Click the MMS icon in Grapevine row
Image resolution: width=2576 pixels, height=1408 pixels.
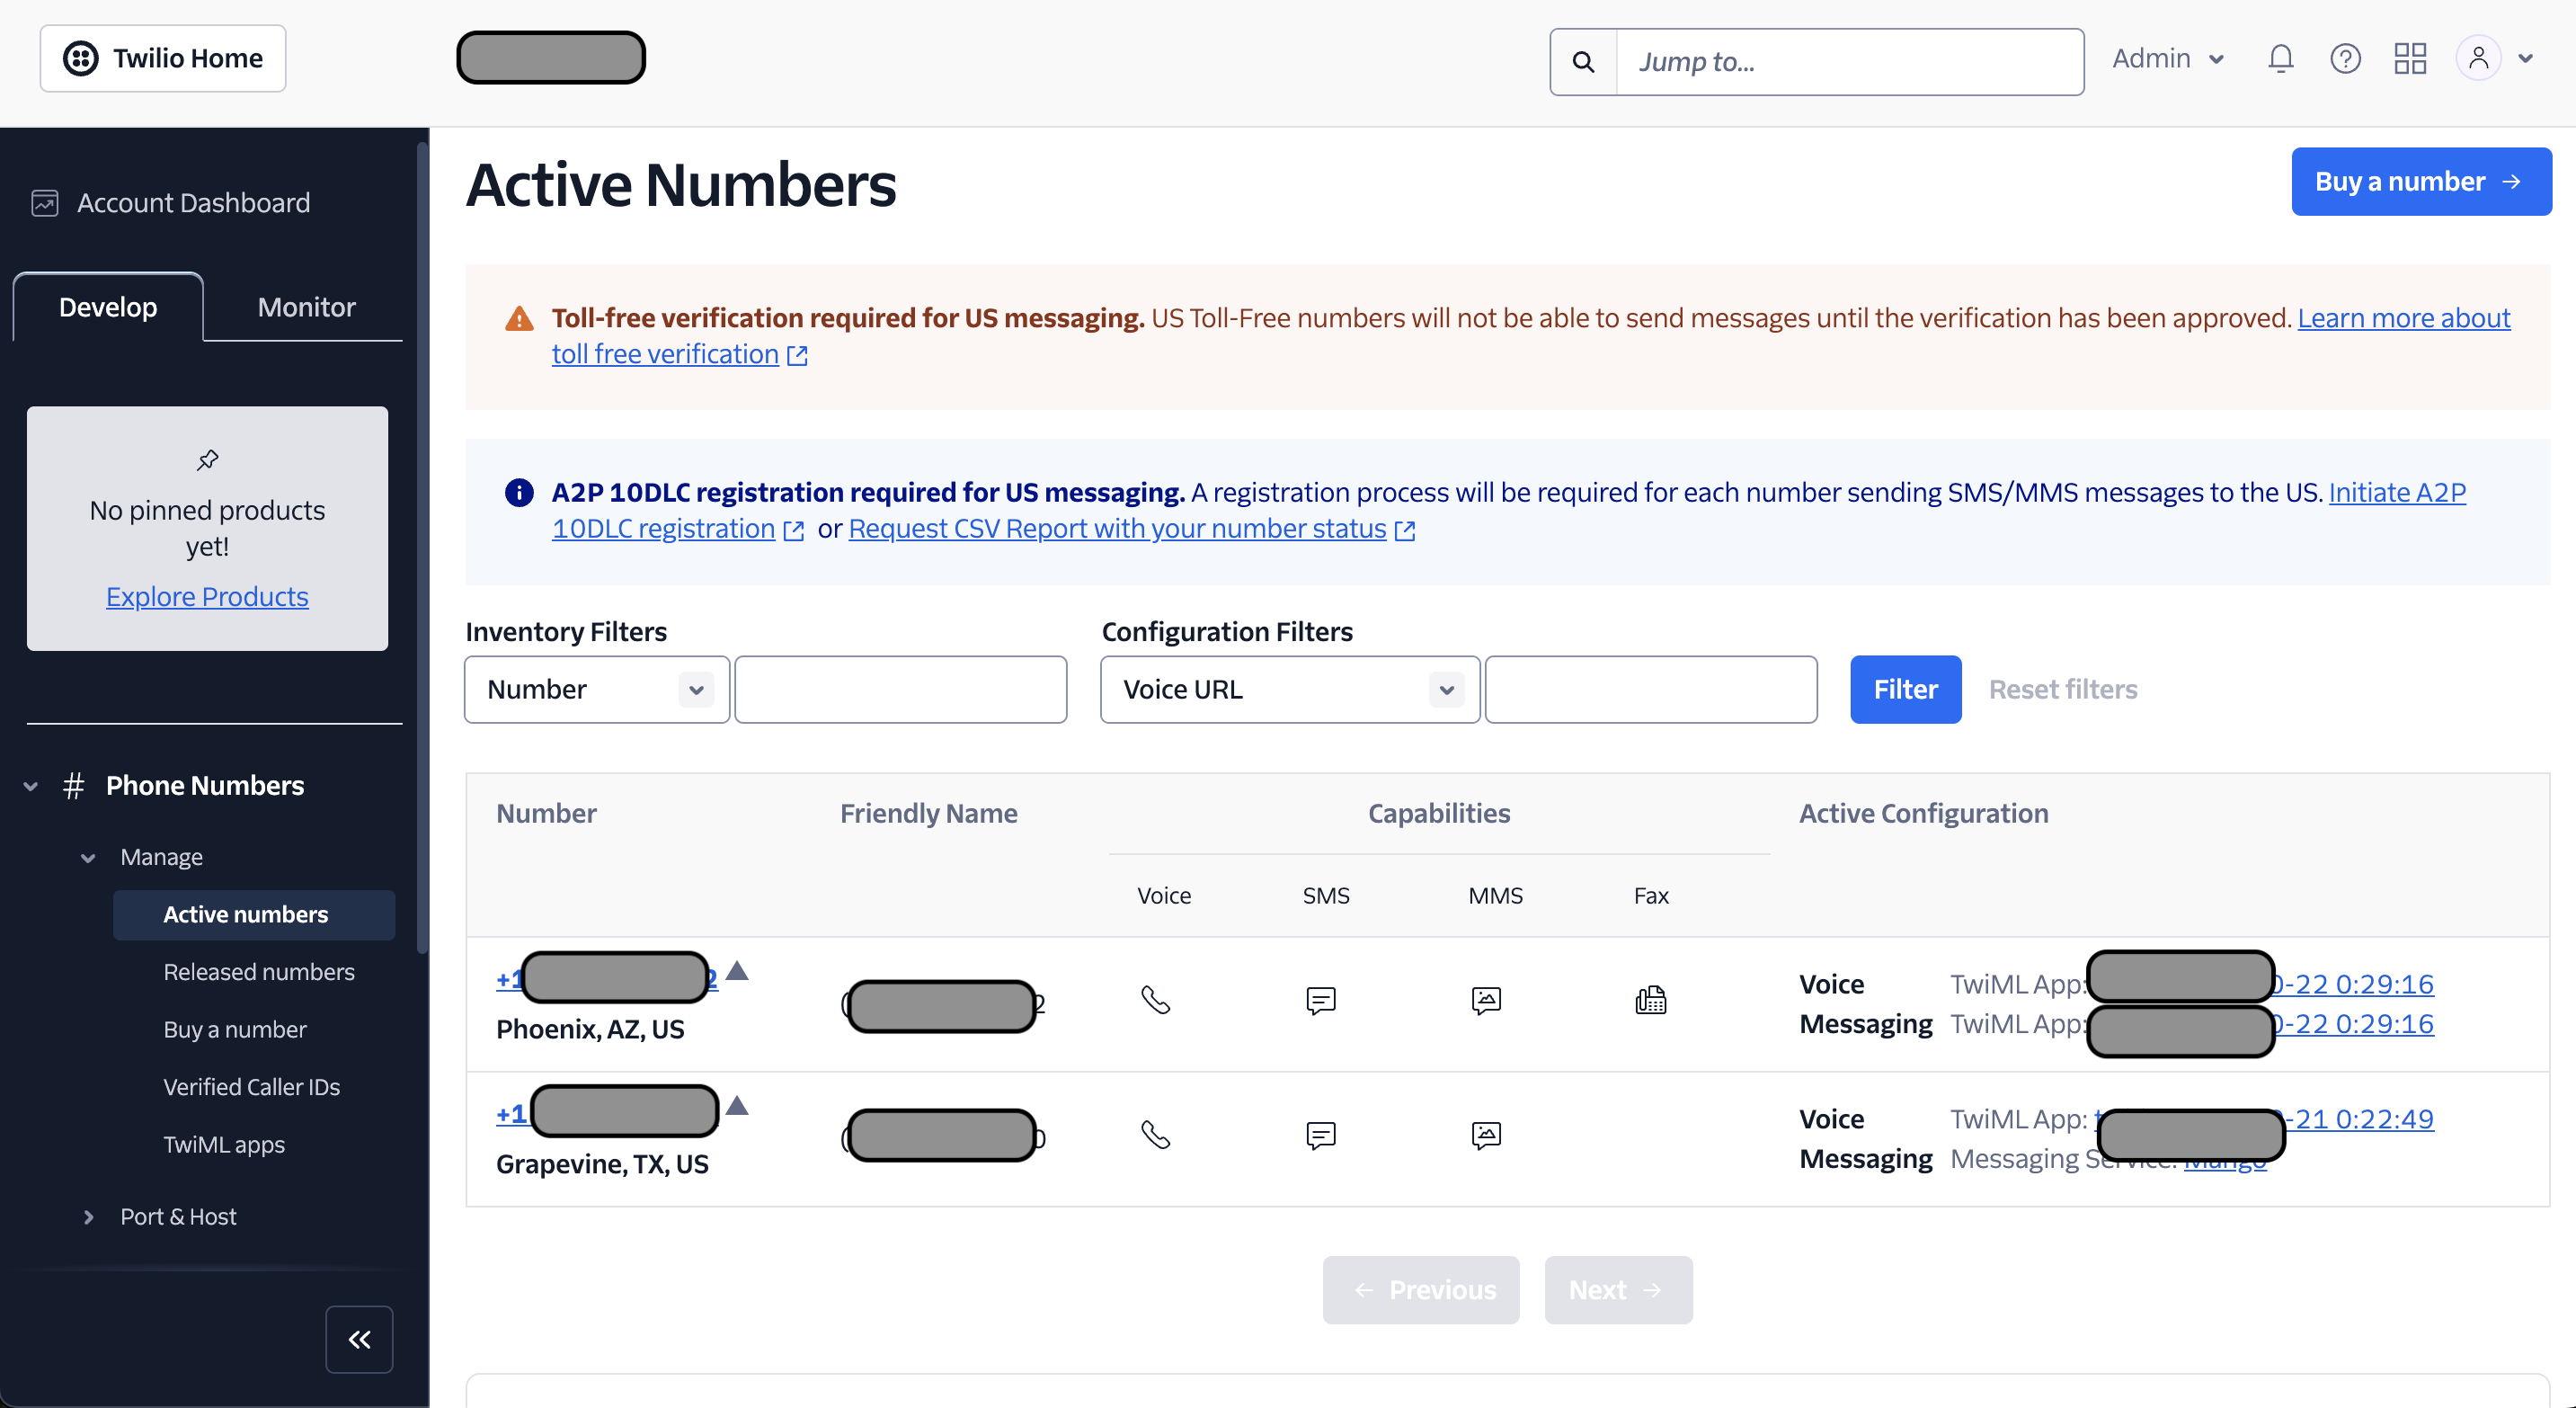[1486, 1135]
